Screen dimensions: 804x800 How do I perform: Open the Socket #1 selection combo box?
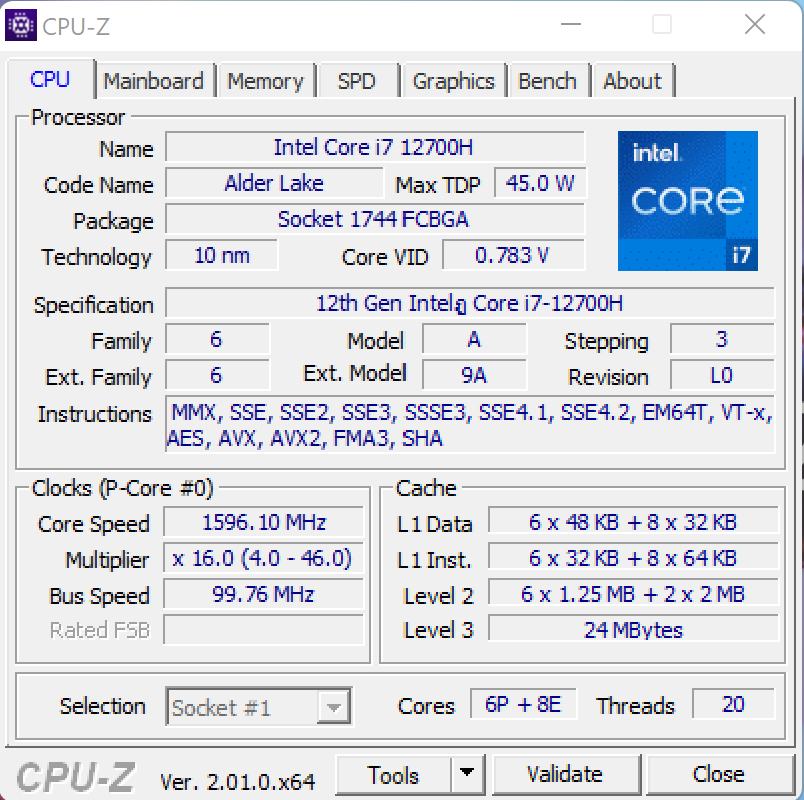pos(259,707)
